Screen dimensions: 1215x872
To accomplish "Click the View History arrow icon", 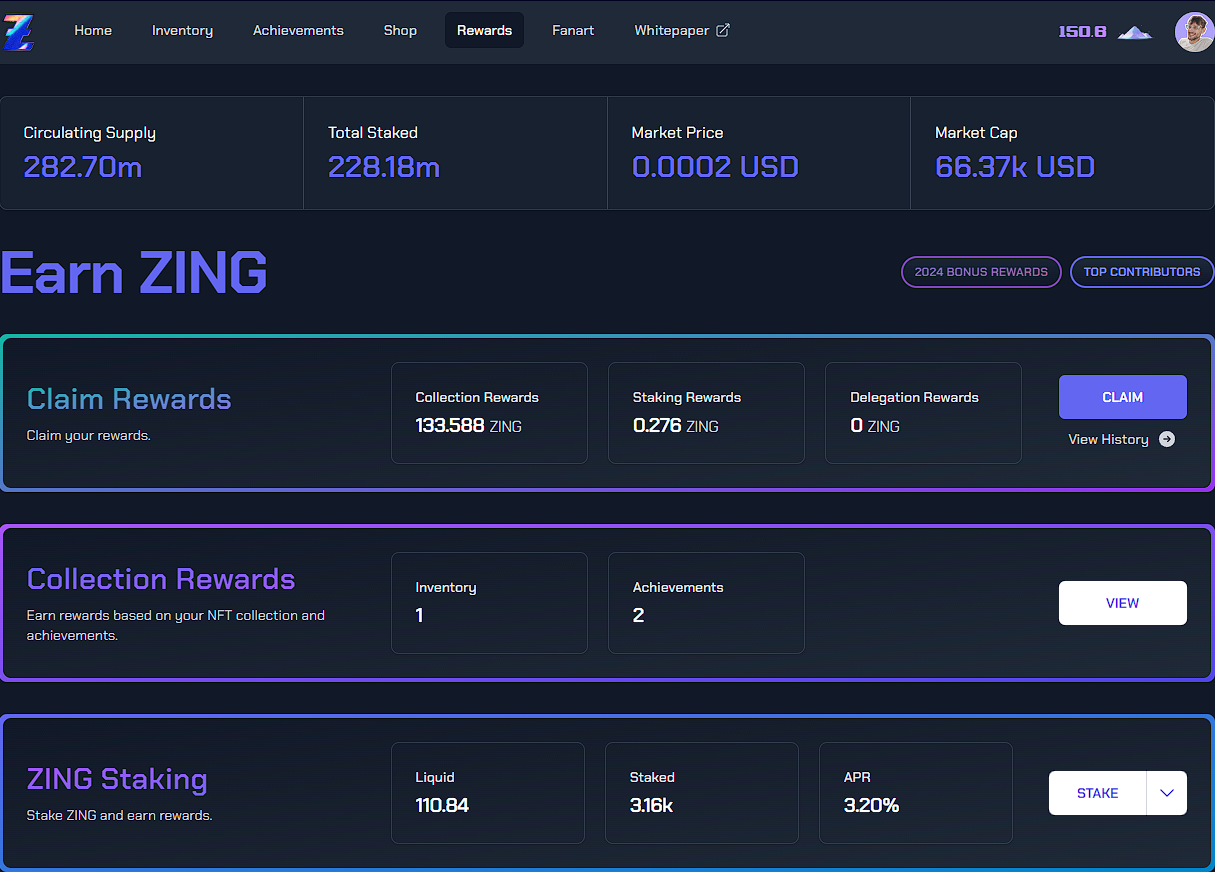I will pos(1167,439).
